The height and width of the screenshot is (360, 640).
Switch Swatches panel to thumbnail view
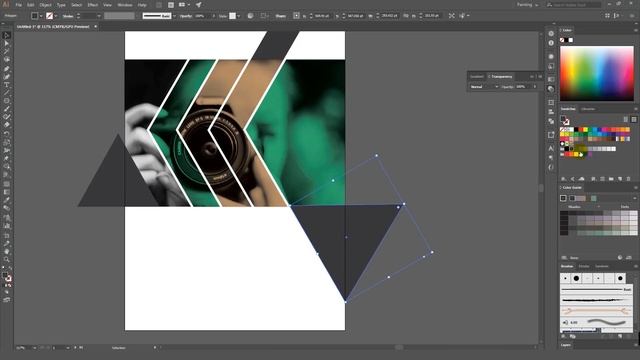tap(633, 119)
